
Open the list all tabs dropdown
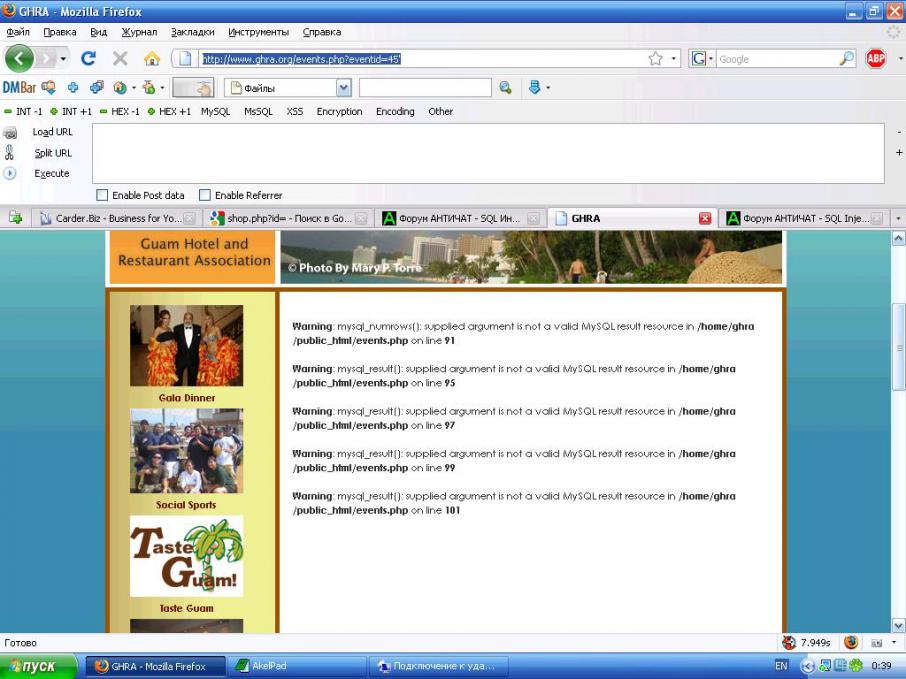tap(897, 218)
